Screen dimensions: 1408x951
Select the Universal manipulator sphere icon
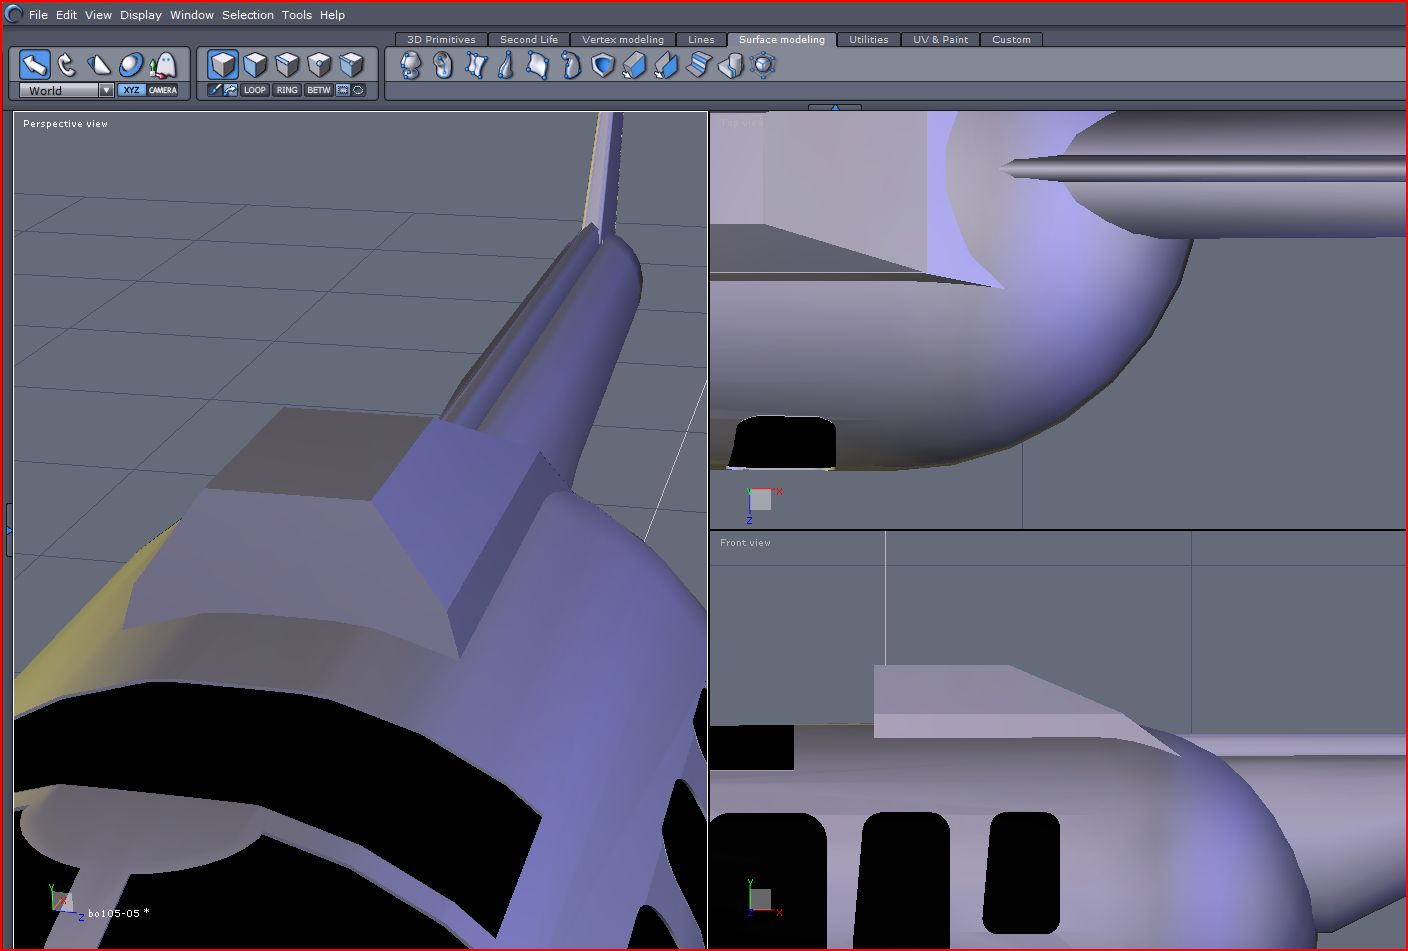pos(131,65)
